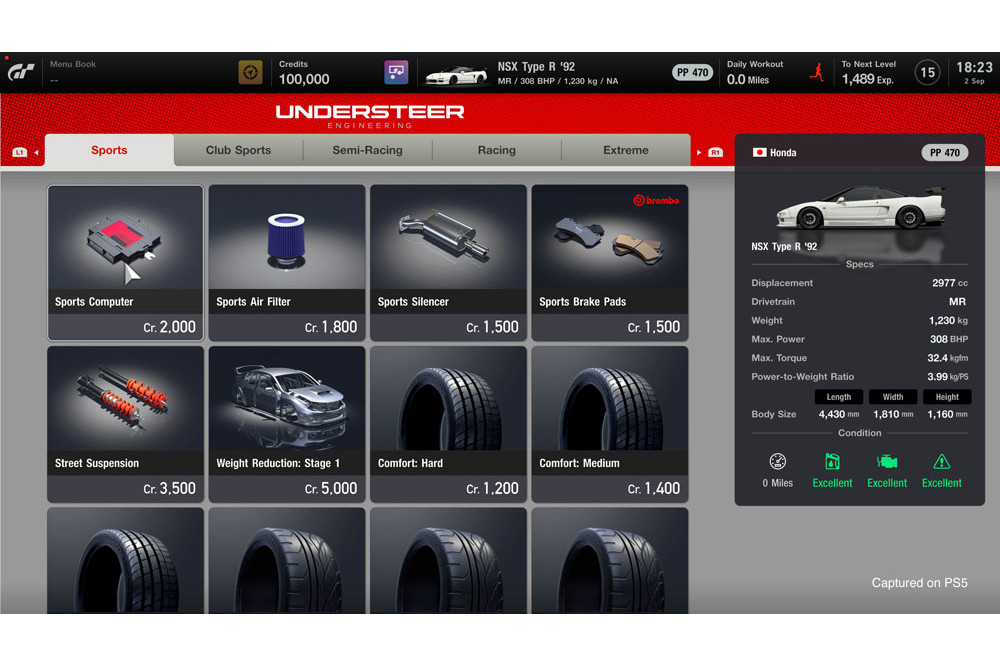Click the odometer mileage condition icon
Viewport: 1000px width, 667px height.
click(777, 461)
